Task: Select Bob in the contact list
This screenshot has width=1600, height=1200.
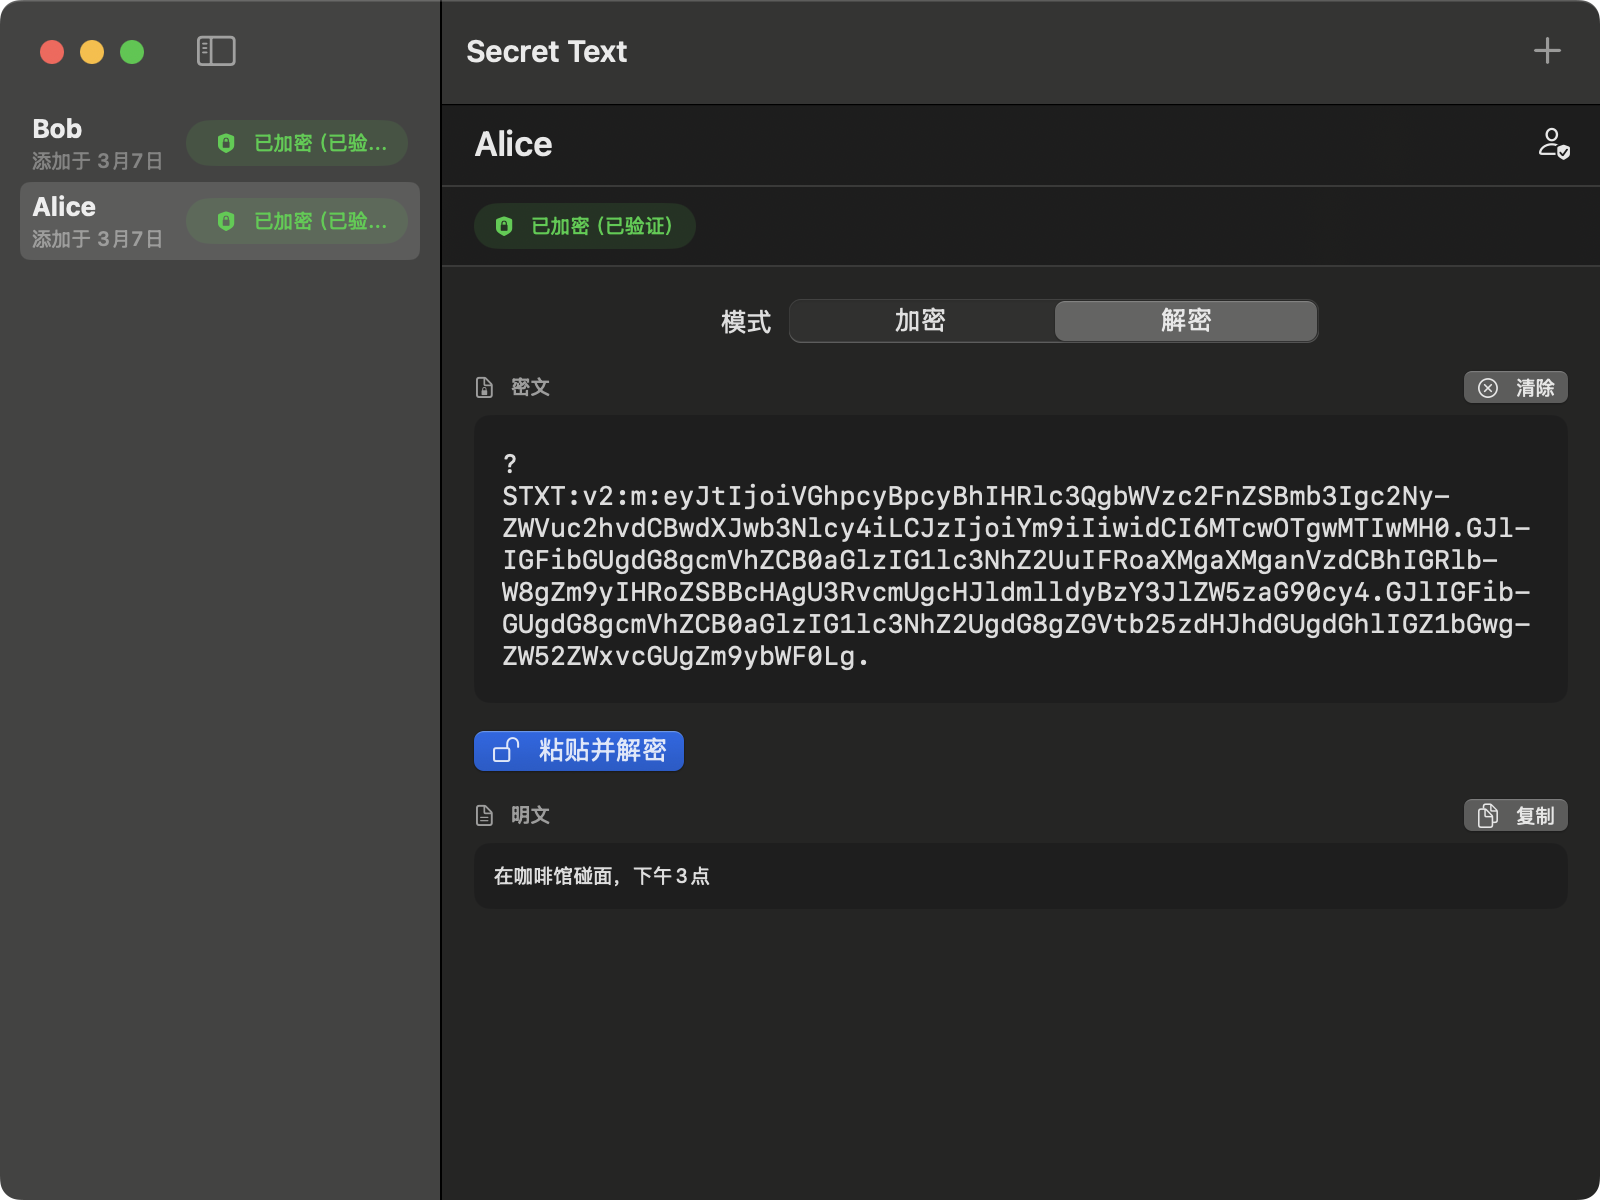Action: click(x=100, y=143)
